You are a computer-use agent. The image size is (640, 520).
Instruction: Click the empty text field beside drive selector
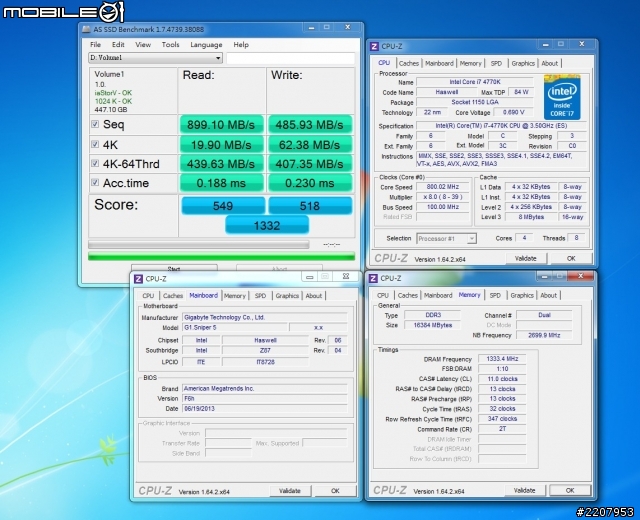(x=291, y=58)
